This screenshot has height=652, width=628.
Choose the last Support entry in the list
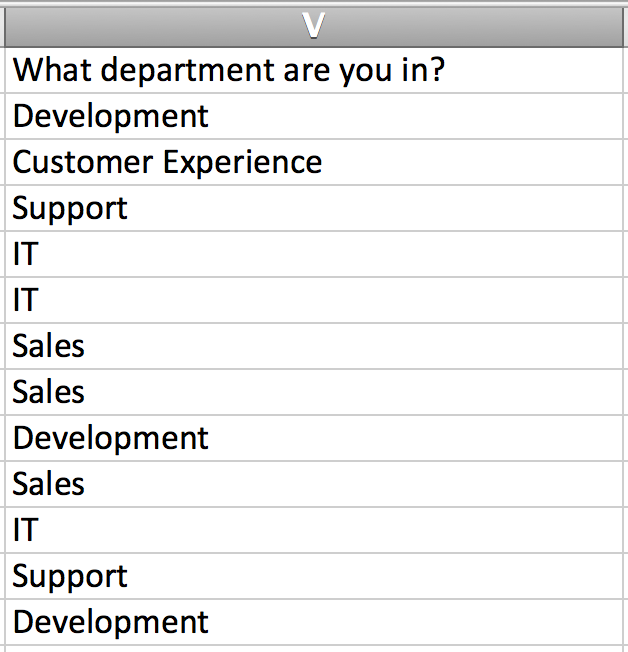70,577
